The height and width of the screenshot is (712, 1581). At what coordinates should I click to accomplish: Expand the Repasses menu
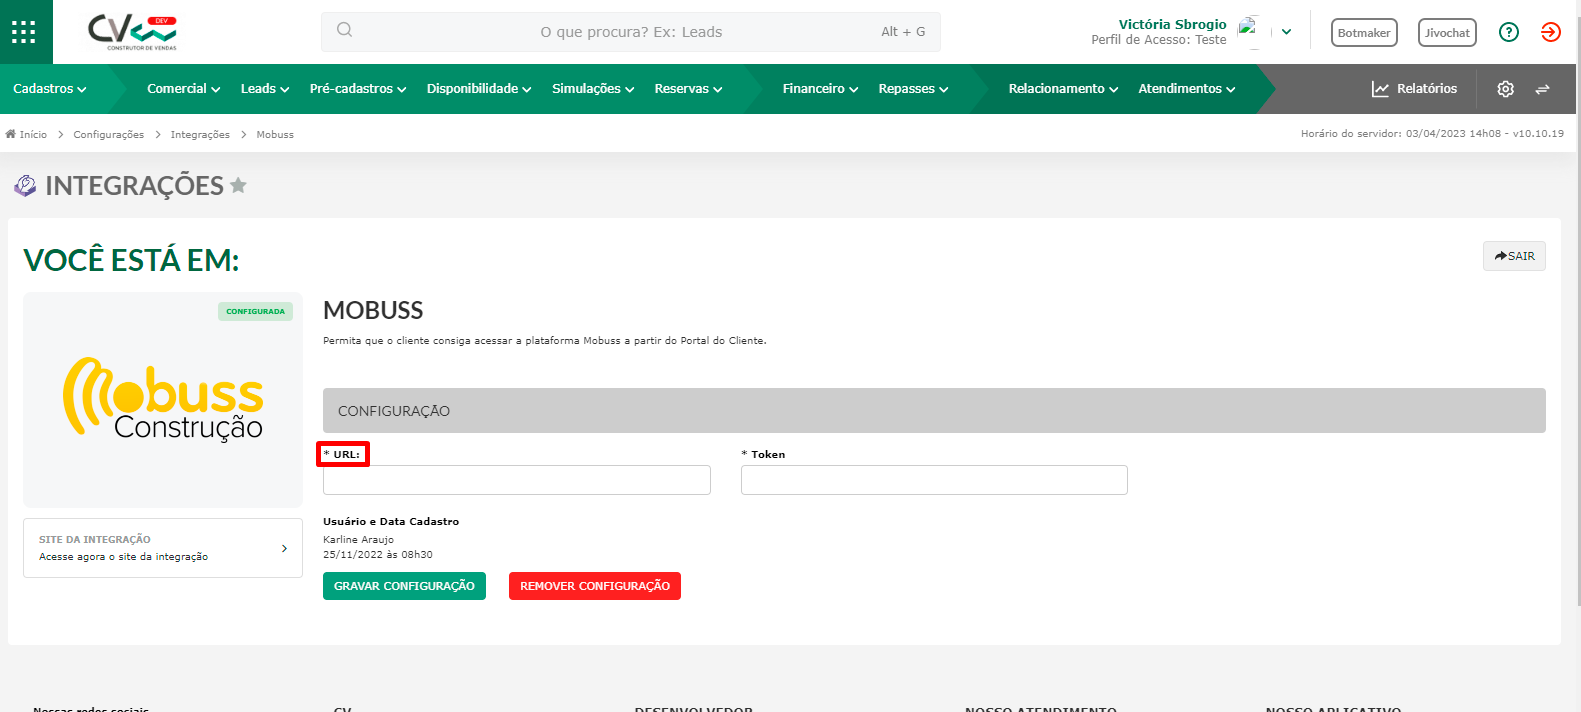click(x=913, y=89)
